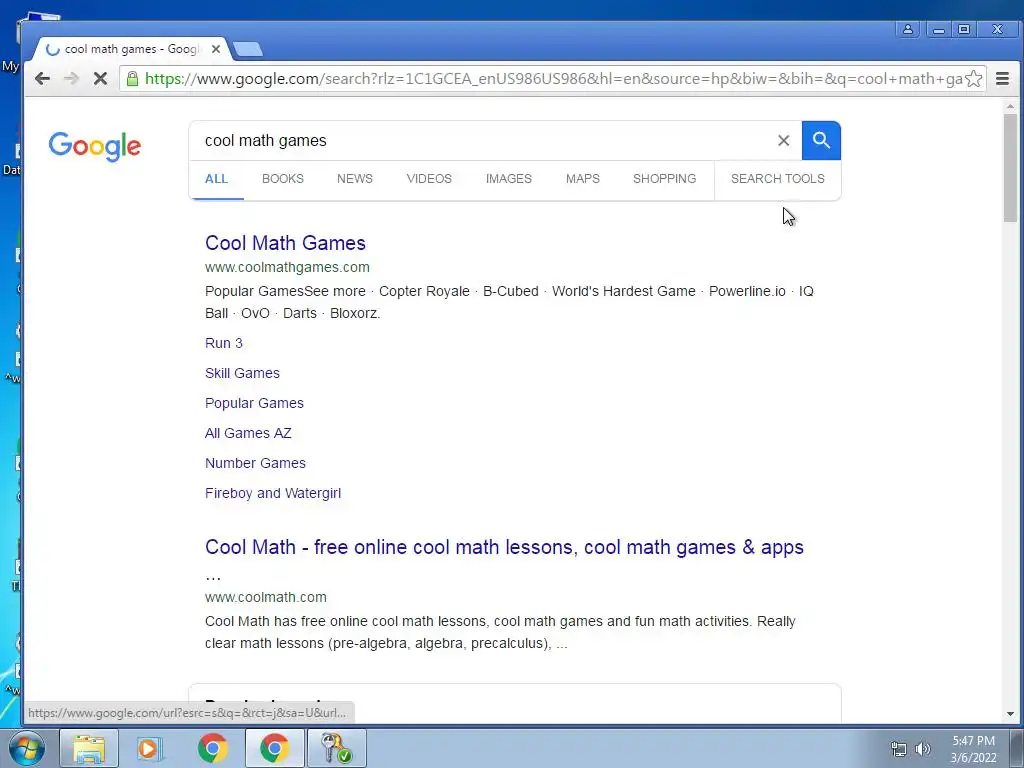Click the active Chrome window taskbar icon
Viewport: 1024px width, 768px height.
click(x=274, y=748)
